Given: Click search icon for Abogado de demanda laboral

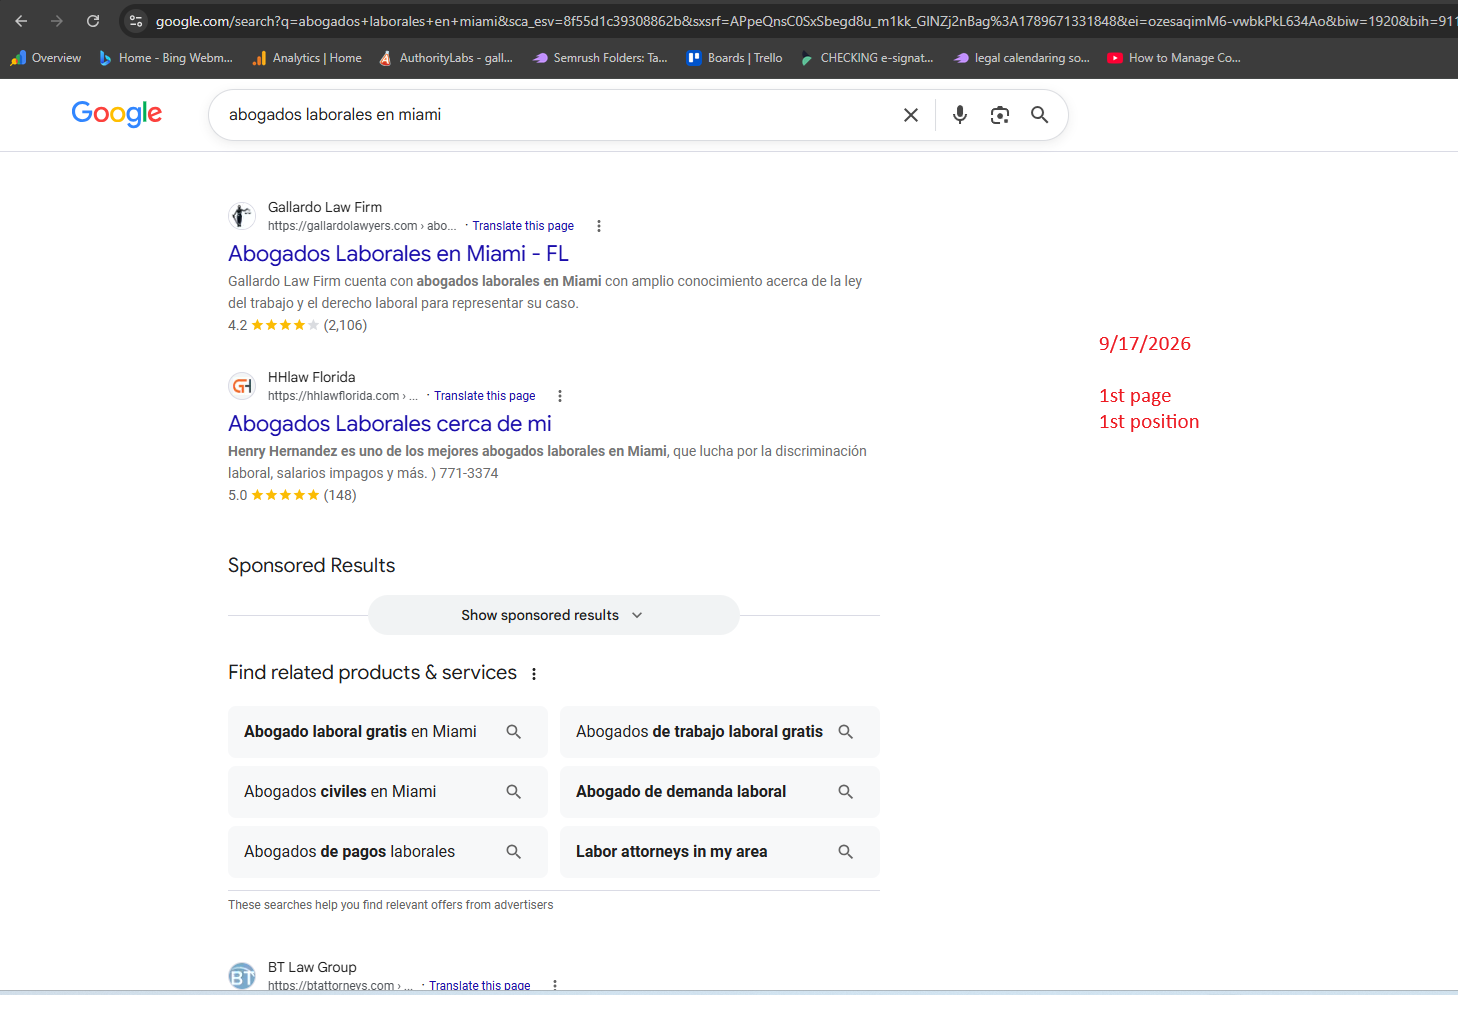Looking at the screenshot, I should [x=846, y=792].
